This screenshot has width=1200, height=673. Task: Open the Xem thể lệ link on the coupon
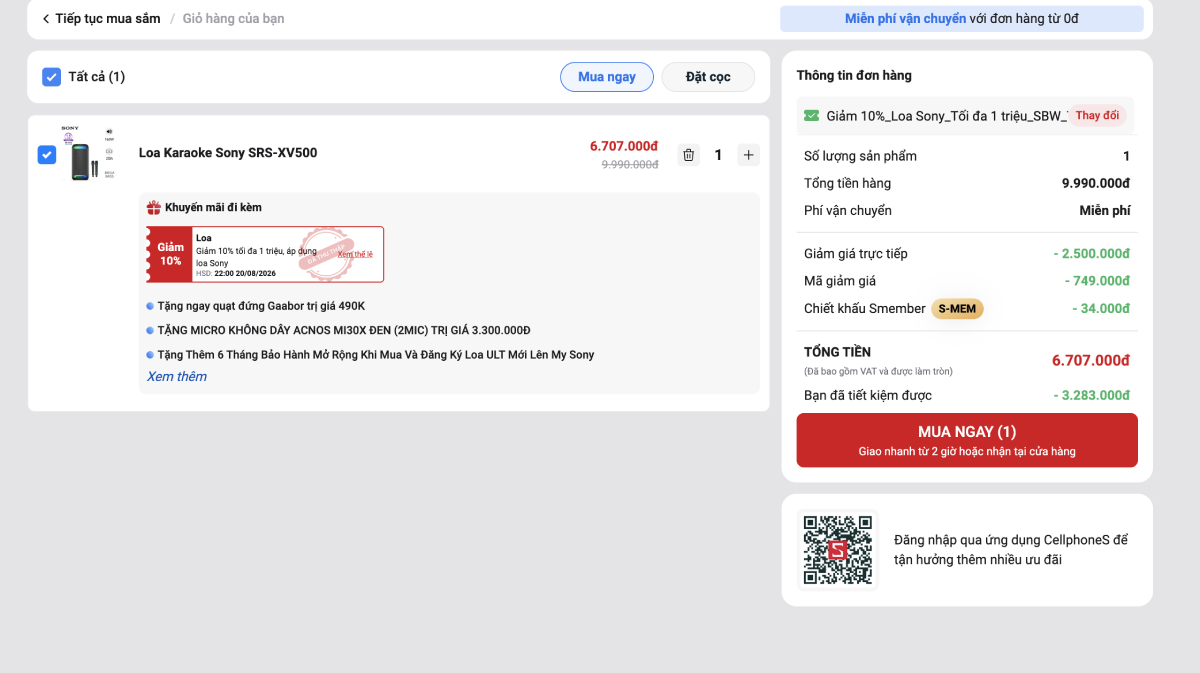coord(355,254)
